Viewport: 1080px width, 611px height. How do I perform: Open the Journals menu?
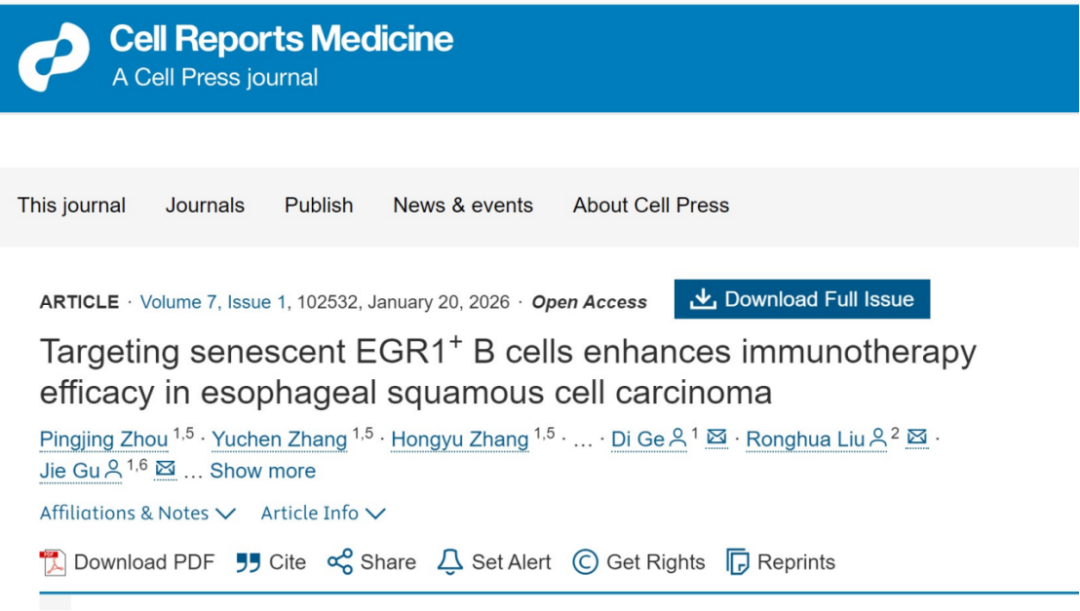tap(205, 205)
